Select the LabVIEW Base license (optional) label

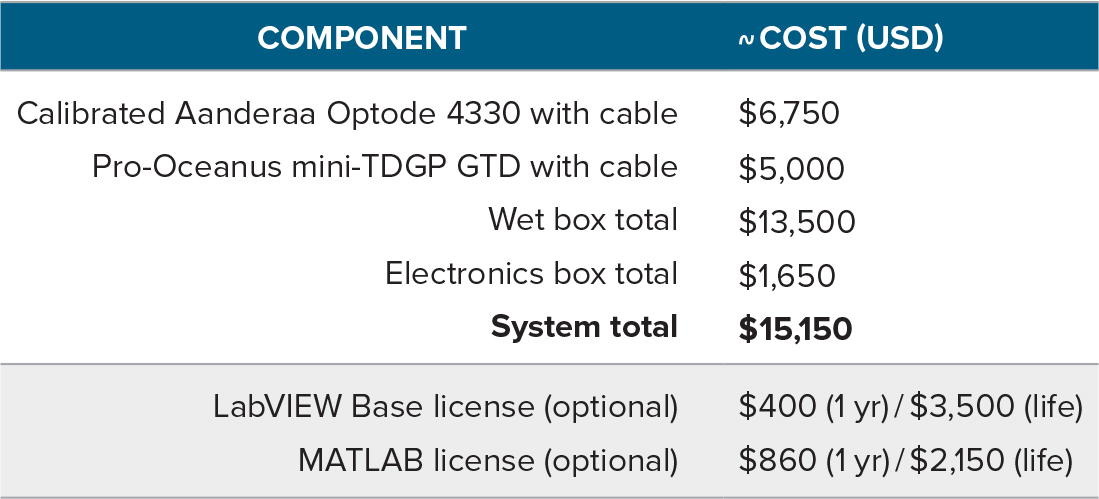pos(446,408)
